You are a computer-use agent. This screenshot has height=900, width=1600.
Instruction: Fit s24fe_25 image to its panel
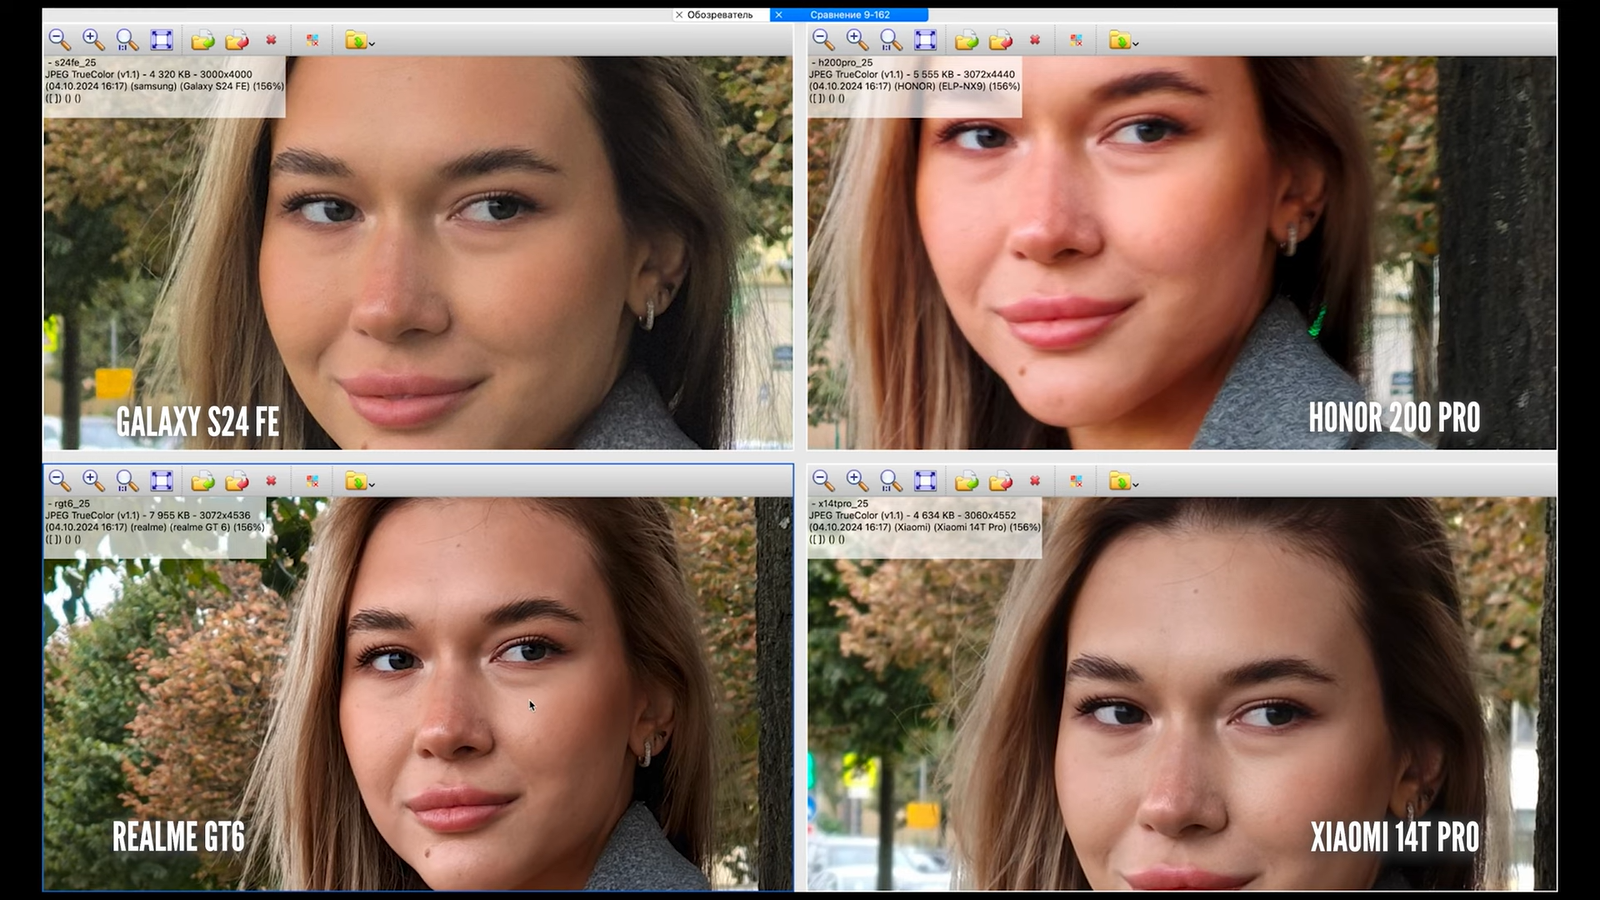click(x=161, y=40)
